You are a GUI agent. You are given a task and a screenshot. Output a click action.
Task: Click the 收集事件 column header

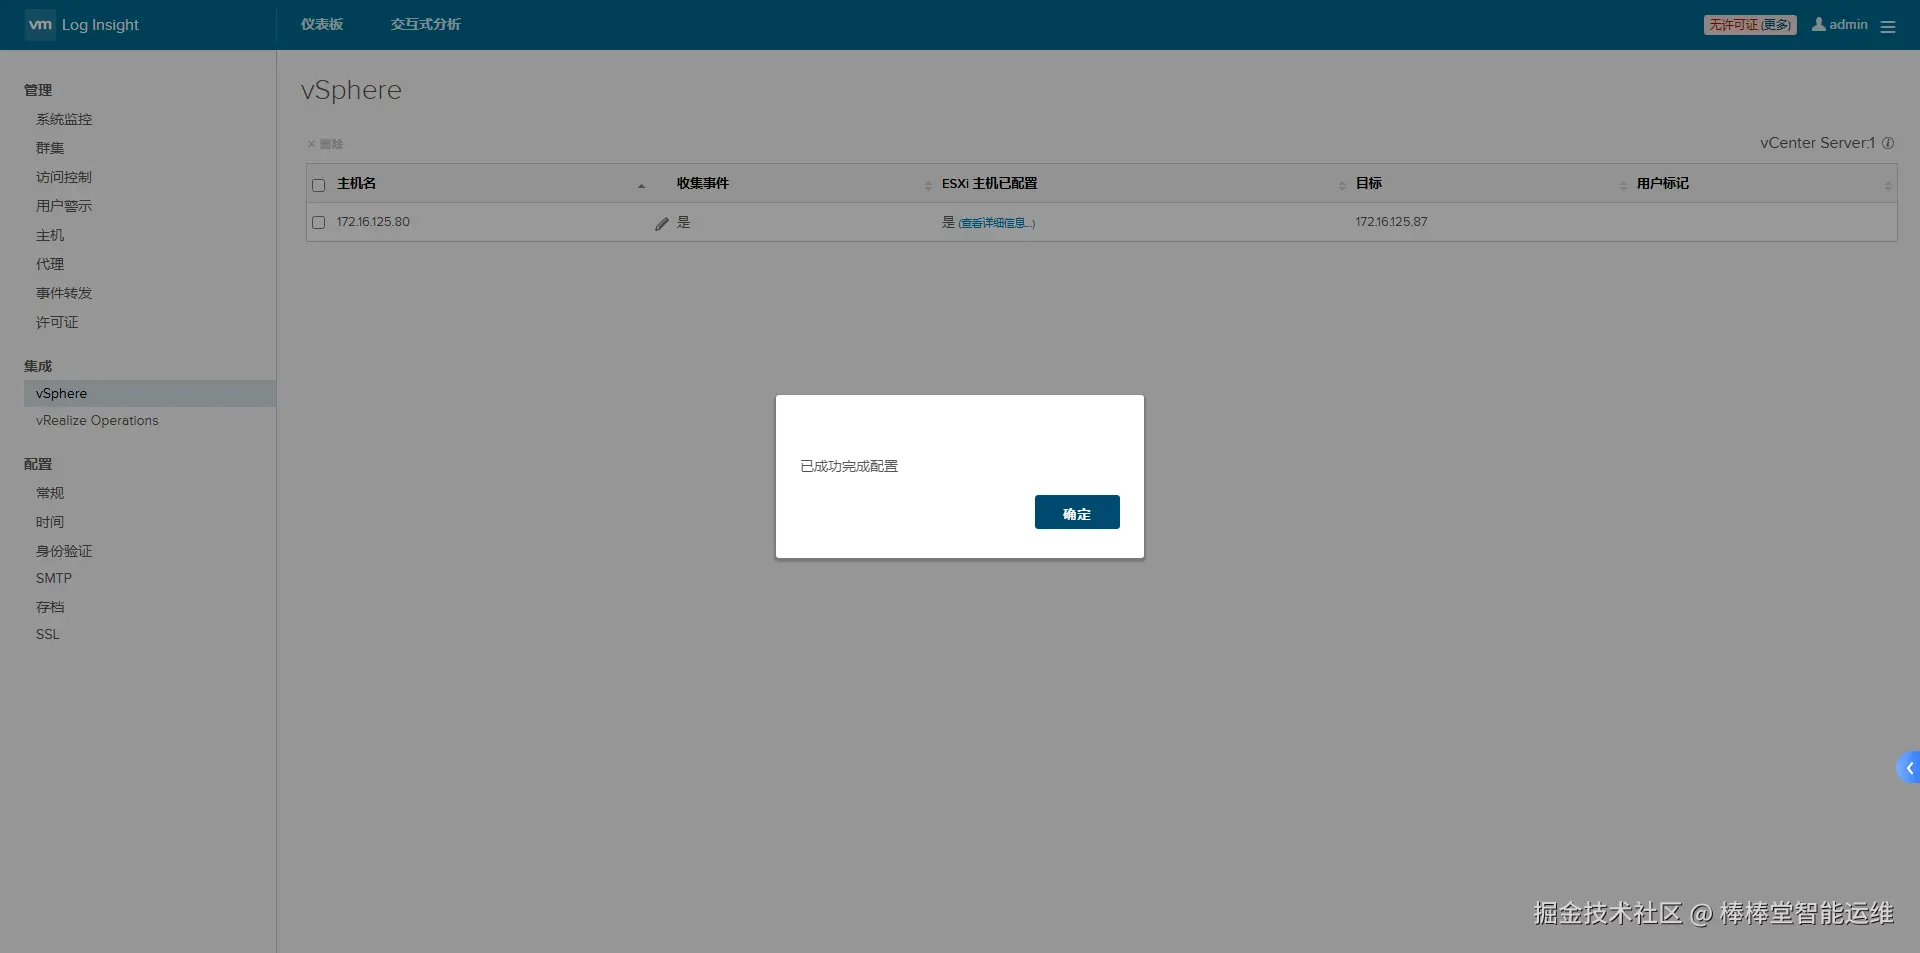[703, 184]
